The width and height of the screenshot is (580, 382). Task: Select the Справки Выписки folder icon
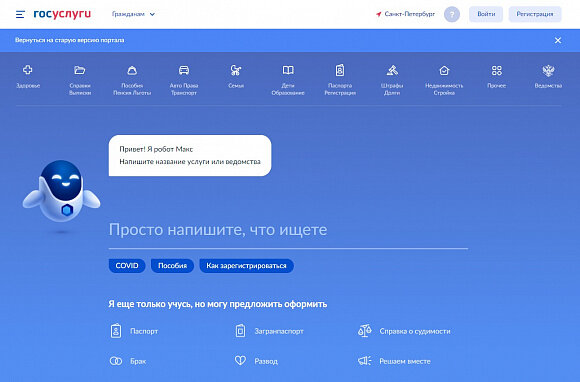(80, 70)
